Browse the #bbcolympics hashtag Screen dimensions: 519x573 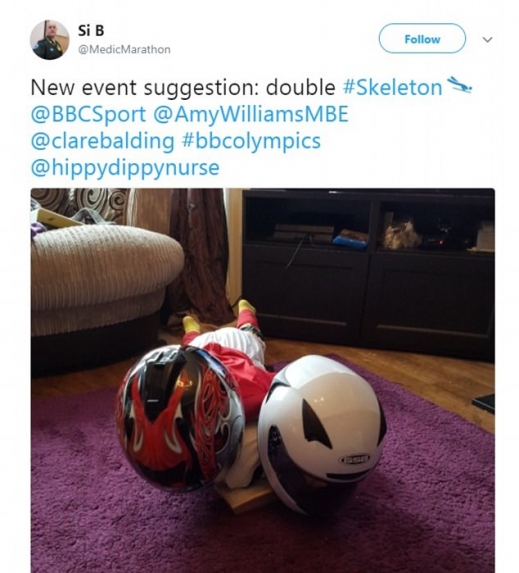tap(251, 141)
